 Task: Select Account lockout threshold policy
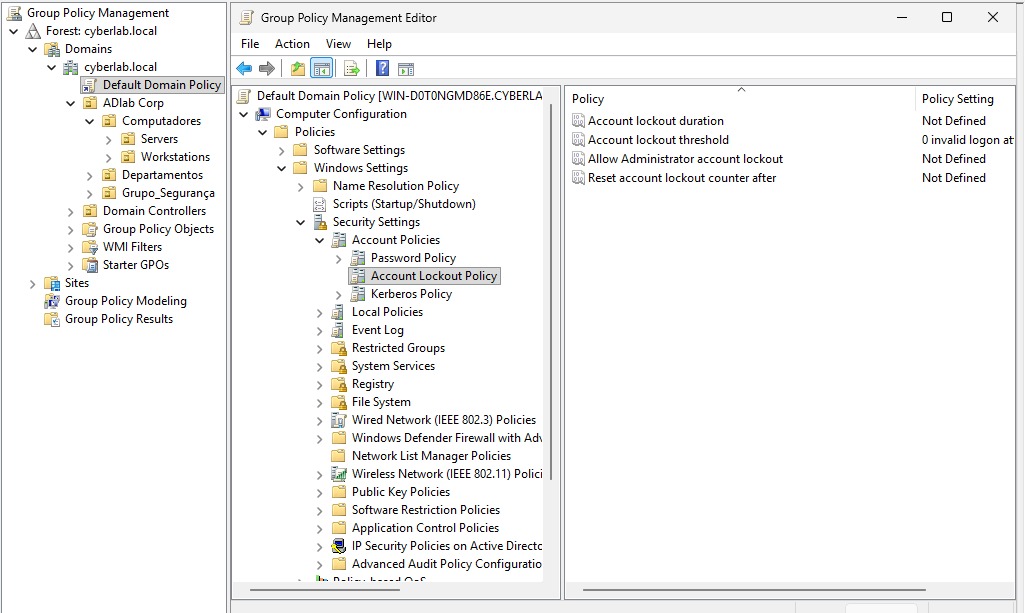658,140
